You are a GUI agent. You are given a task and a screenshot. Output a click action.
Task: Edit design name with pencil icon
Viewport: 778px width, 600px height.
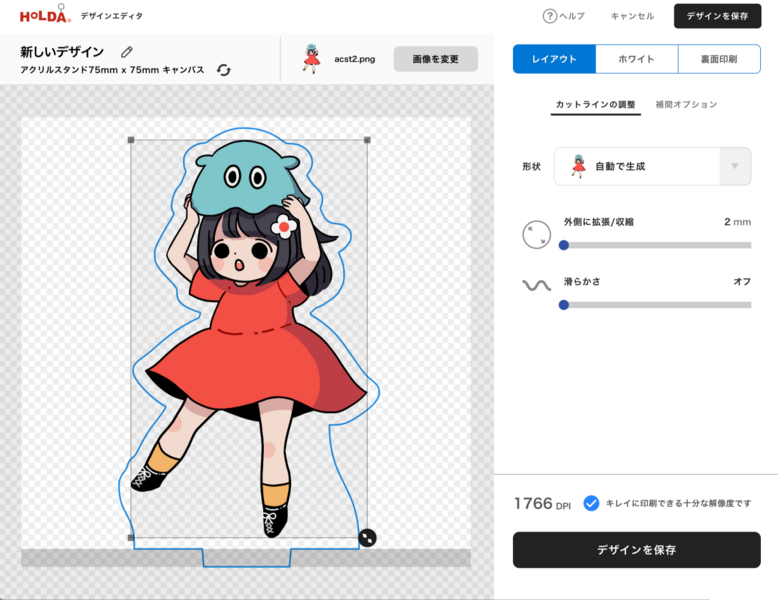click(x=127, y=52)
